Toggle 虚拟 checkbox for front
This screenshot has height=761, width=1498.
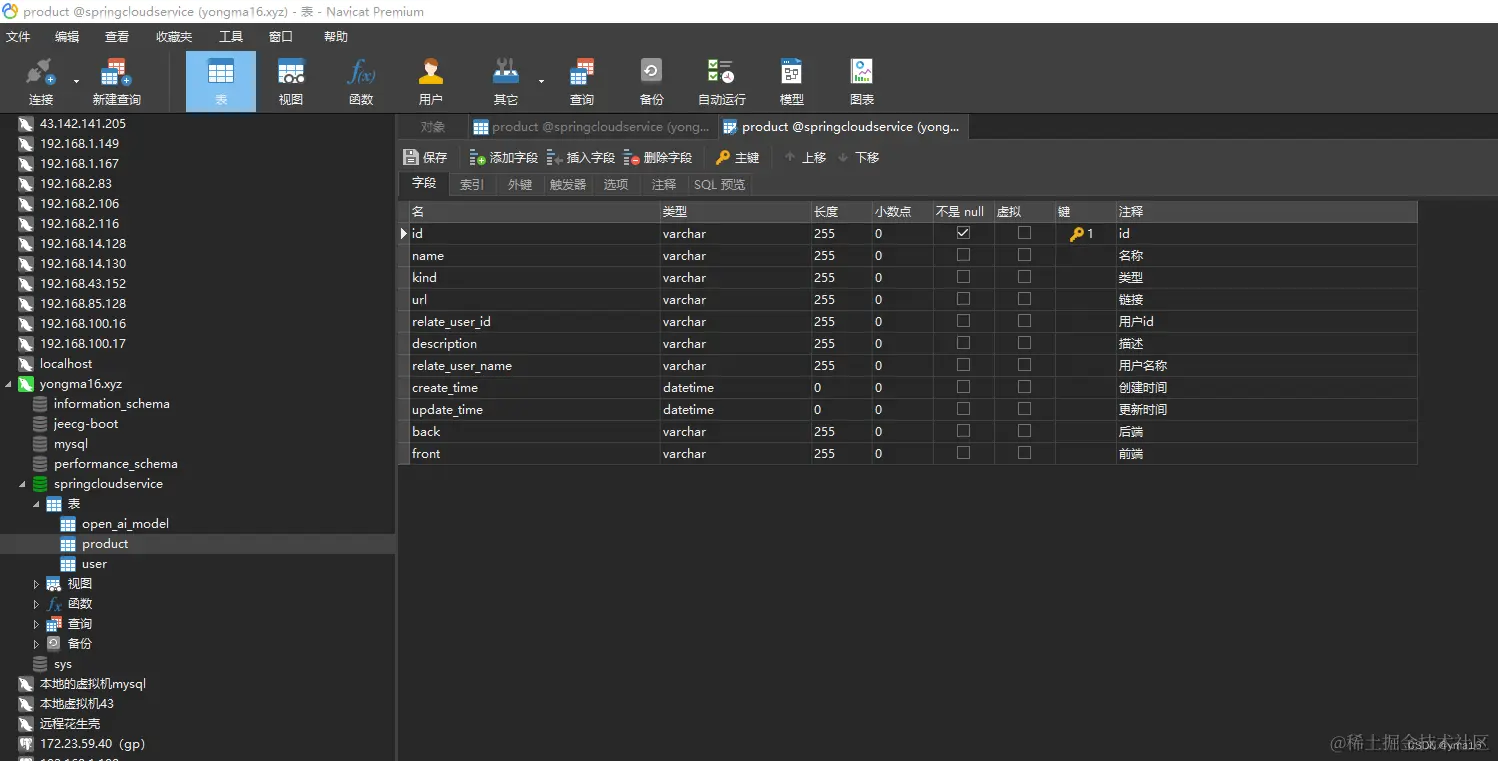click(x=1024, y=453)
